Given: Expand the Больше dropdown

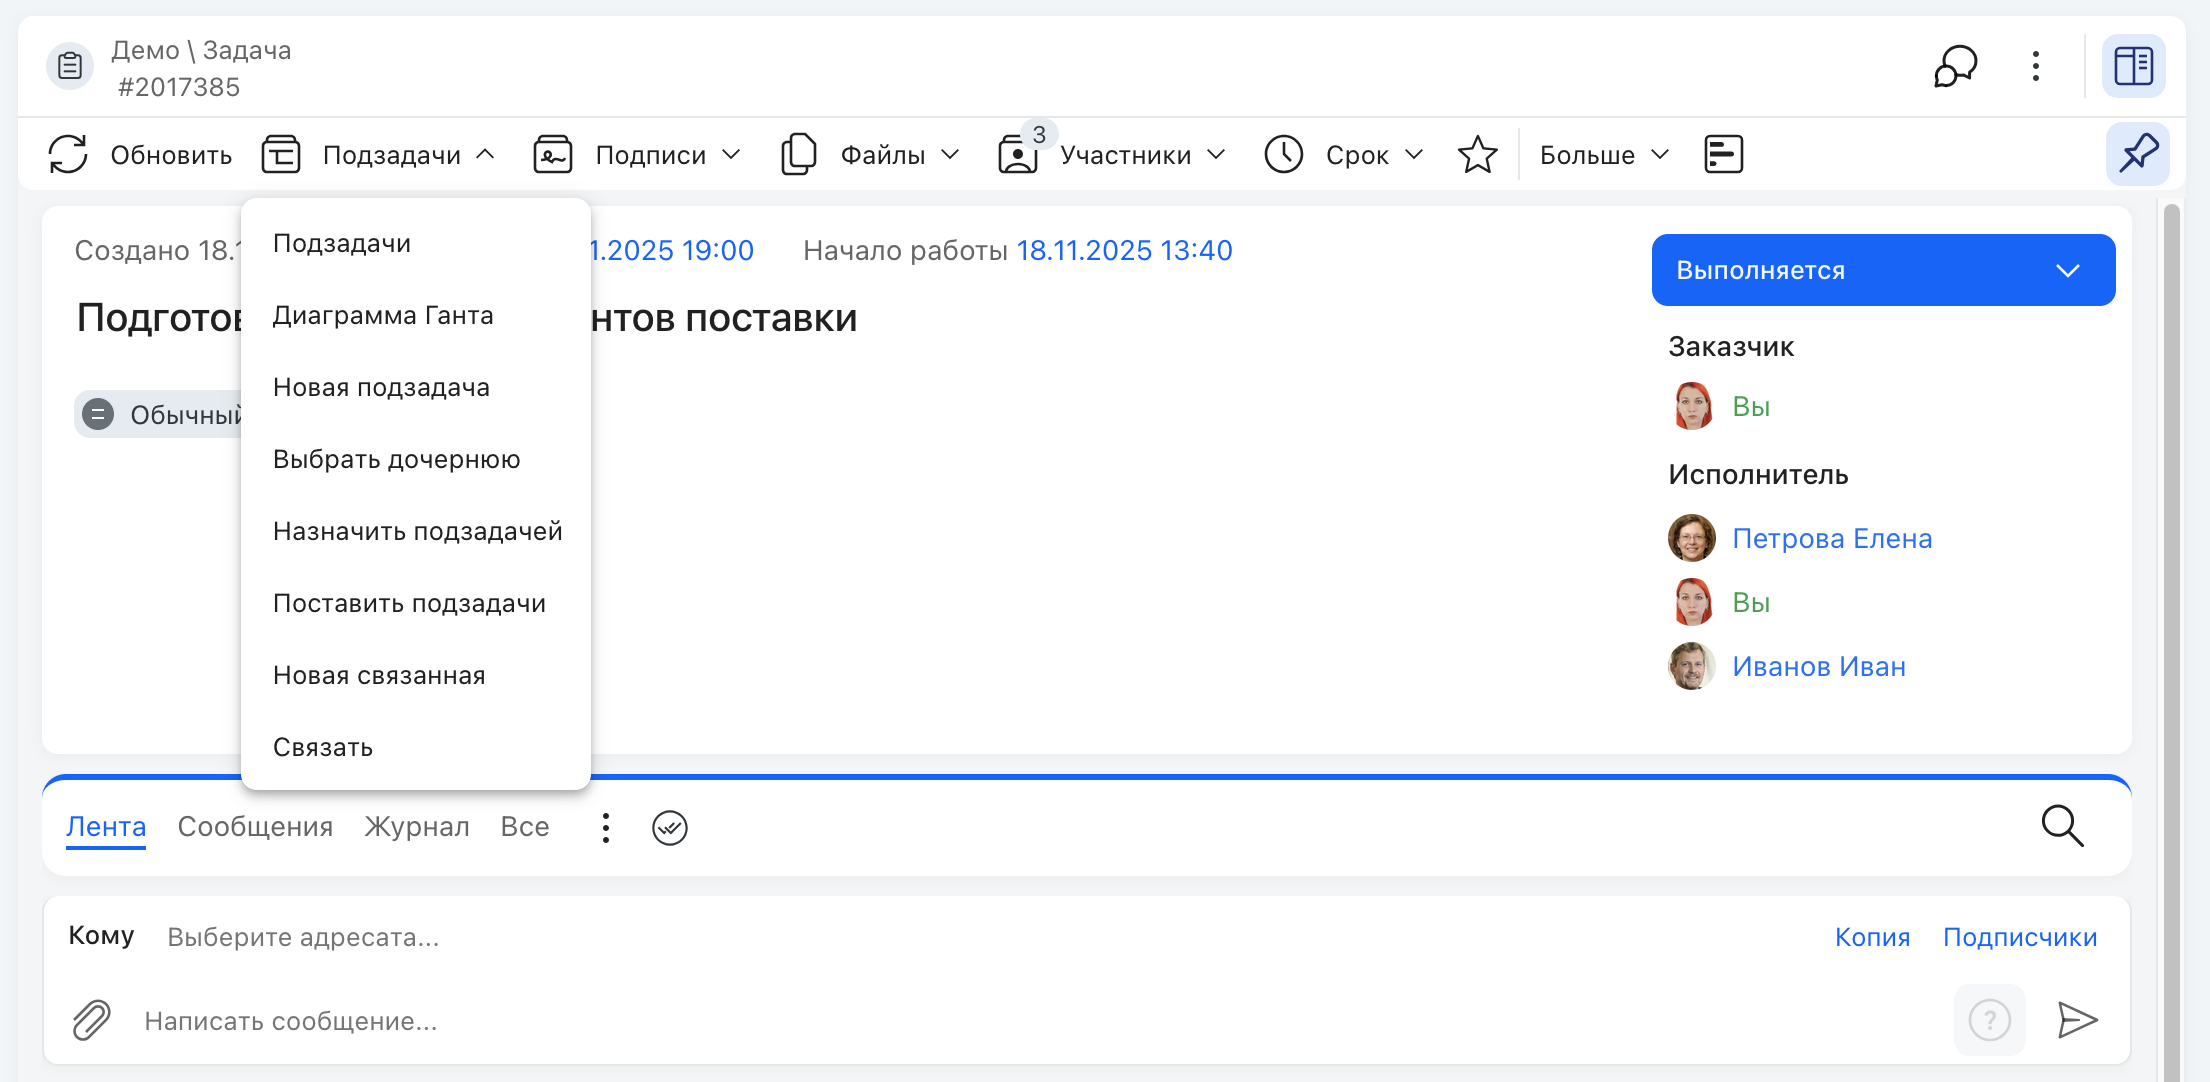Looking at the screenshot, I should coord(1660,154).
